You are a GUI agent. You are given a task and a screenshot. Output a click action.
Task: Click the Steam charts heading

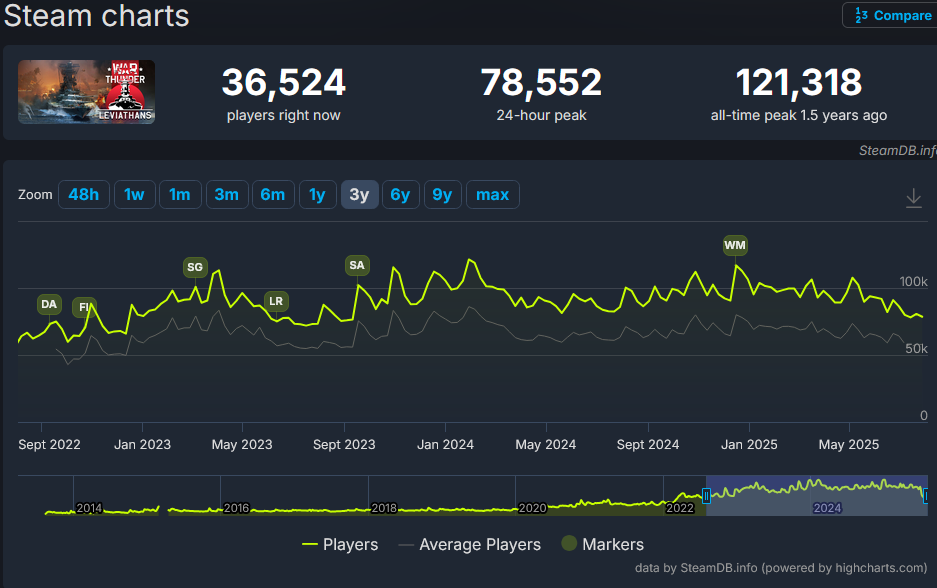(x=96, y=16)
